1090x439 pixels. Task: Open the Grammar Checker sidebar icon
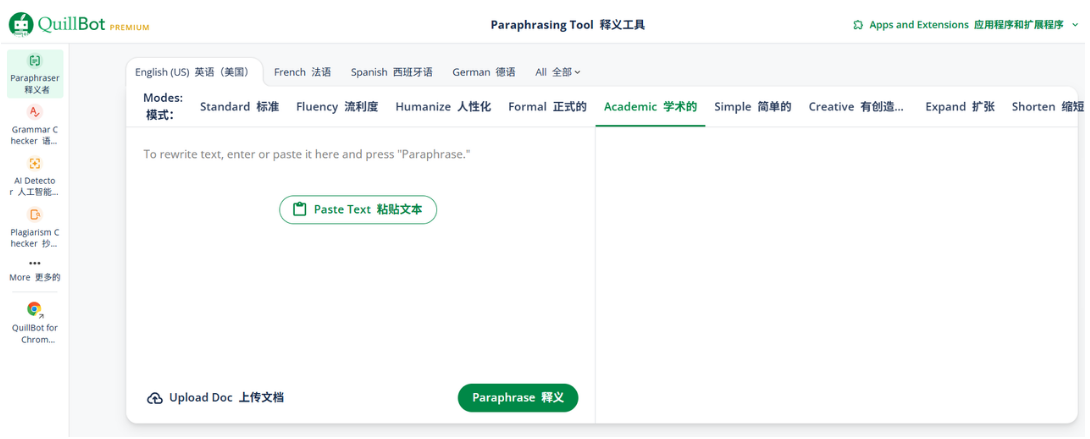[x=35, y=112]
